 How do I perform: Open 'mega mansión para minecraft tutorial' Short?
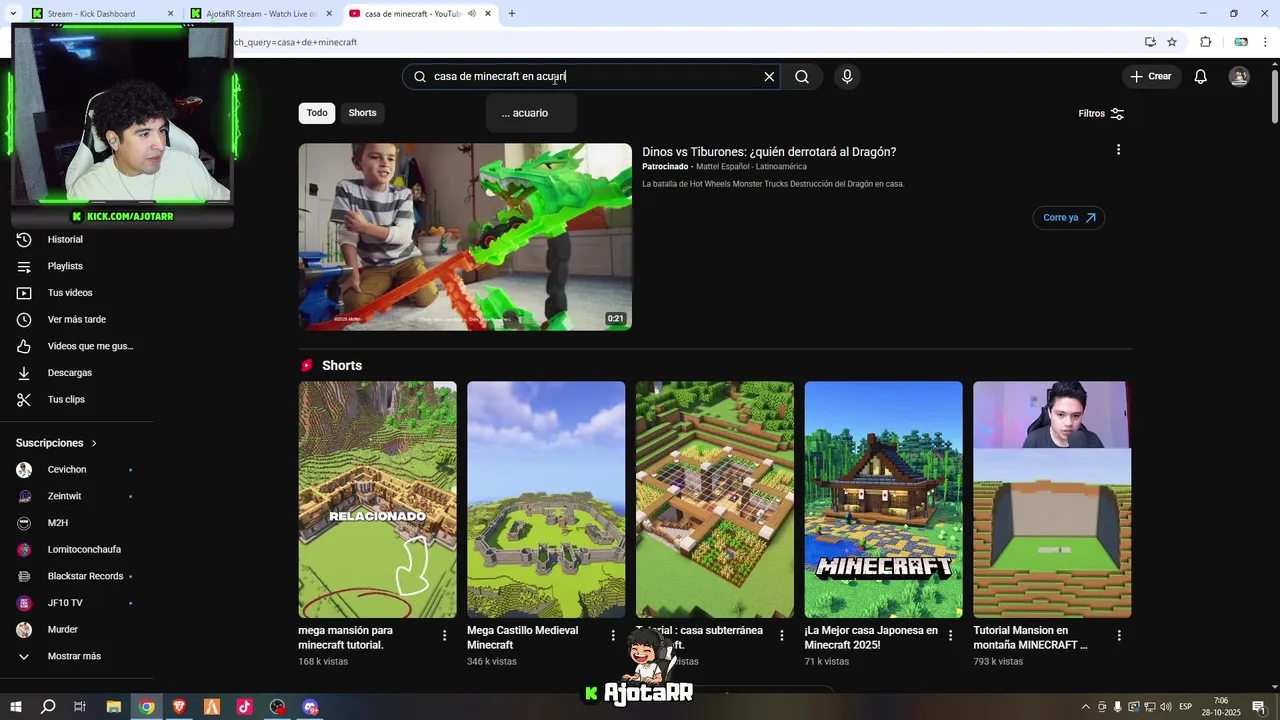377,499
